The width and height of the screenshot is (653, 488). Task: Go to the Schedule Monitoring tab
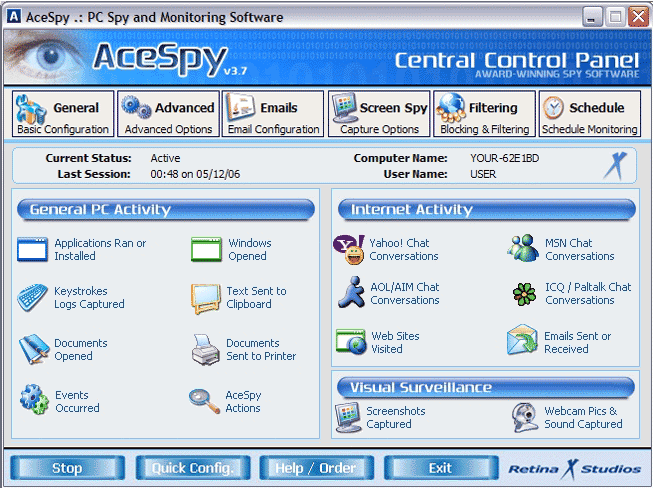(x=589, y=115)
